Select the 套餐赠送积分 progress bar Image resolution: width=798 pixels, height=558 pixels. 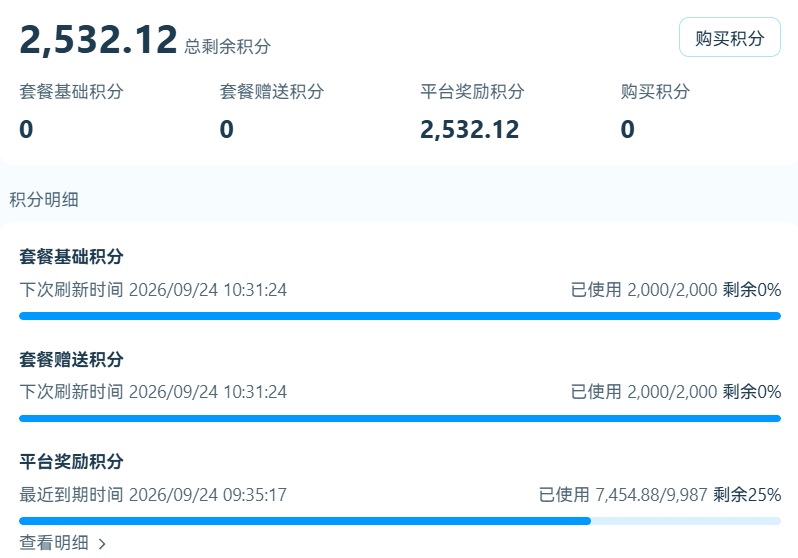[400, 418]
